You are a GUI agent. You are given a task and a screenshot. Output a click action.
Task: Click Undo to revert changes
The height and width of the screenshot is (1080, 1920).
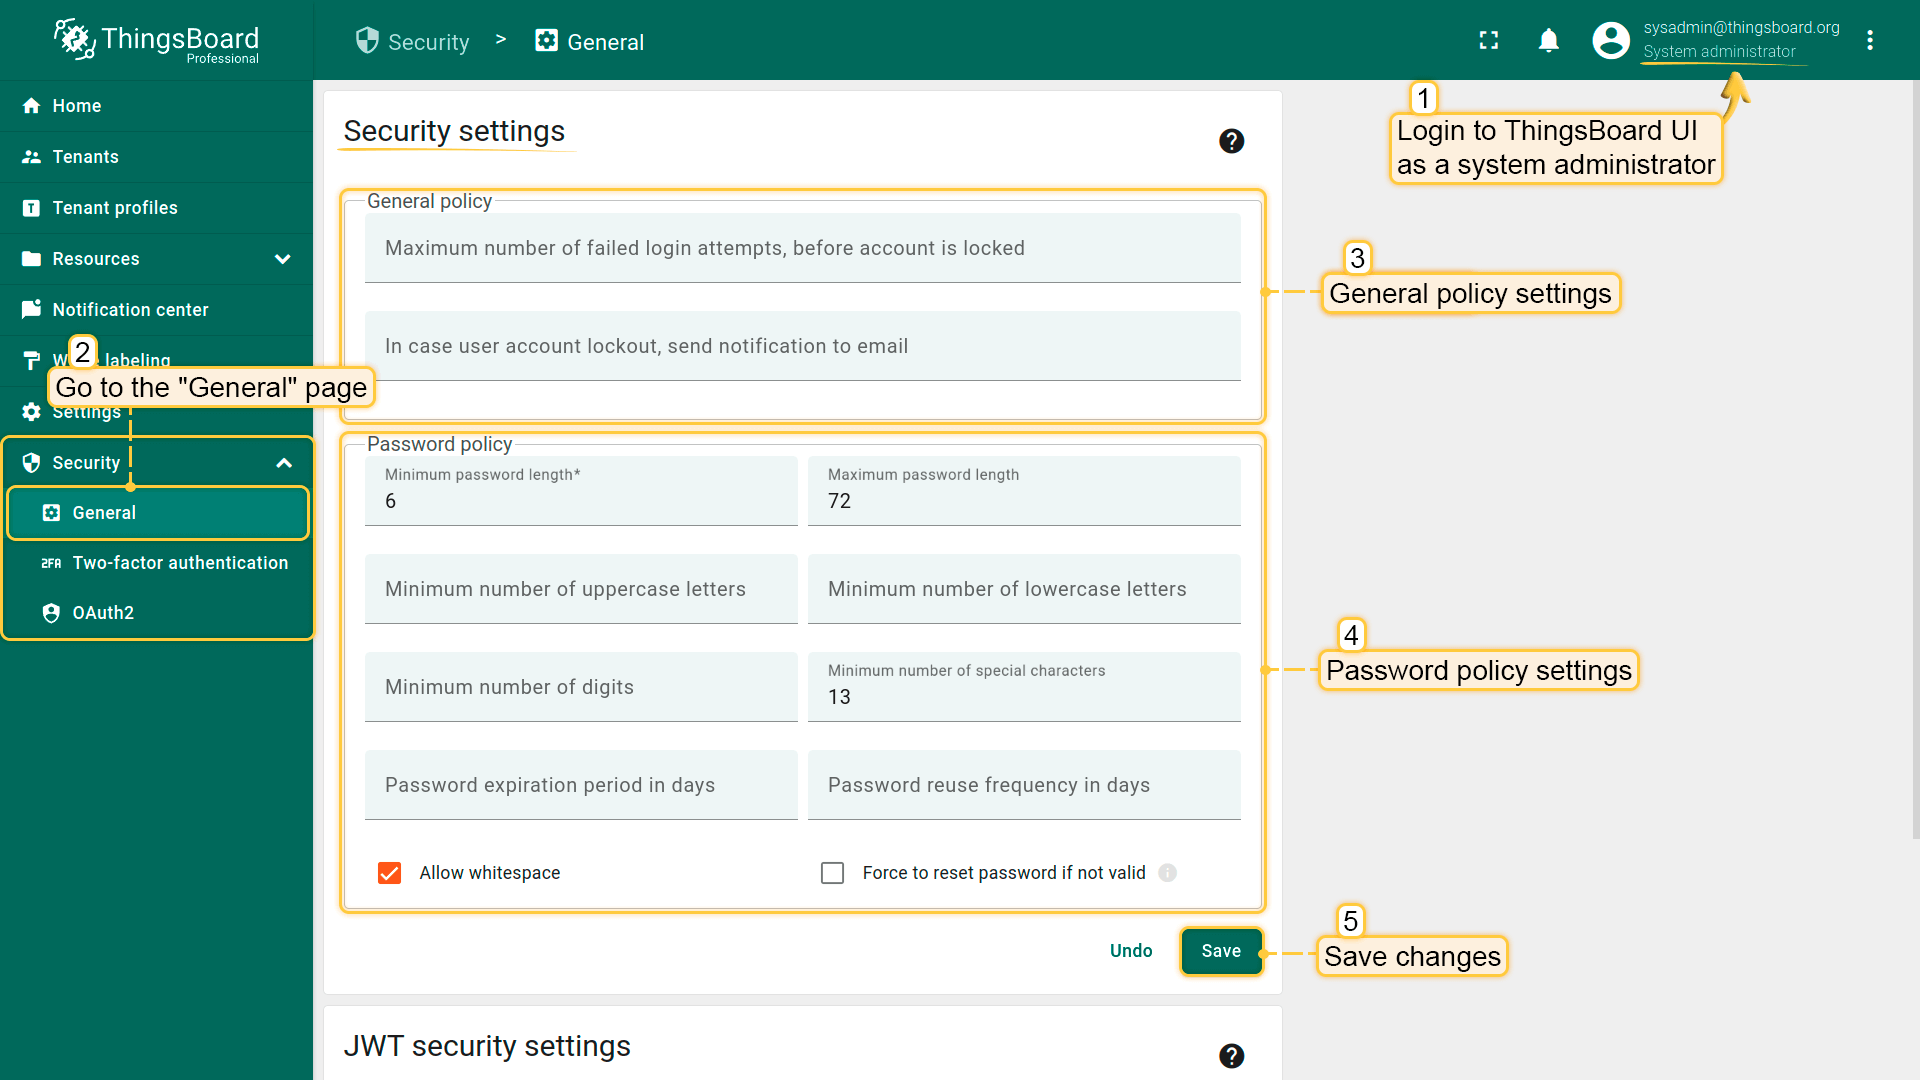tap(1130, 951)
